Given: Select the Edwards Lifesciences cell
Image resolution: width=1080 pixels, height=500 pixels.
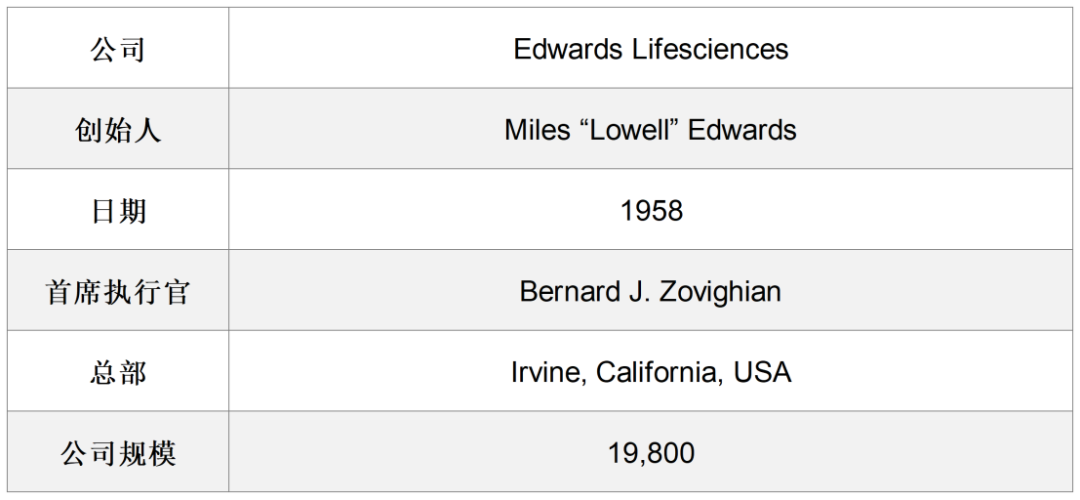Looking at the screenshot, I should 650,48.
